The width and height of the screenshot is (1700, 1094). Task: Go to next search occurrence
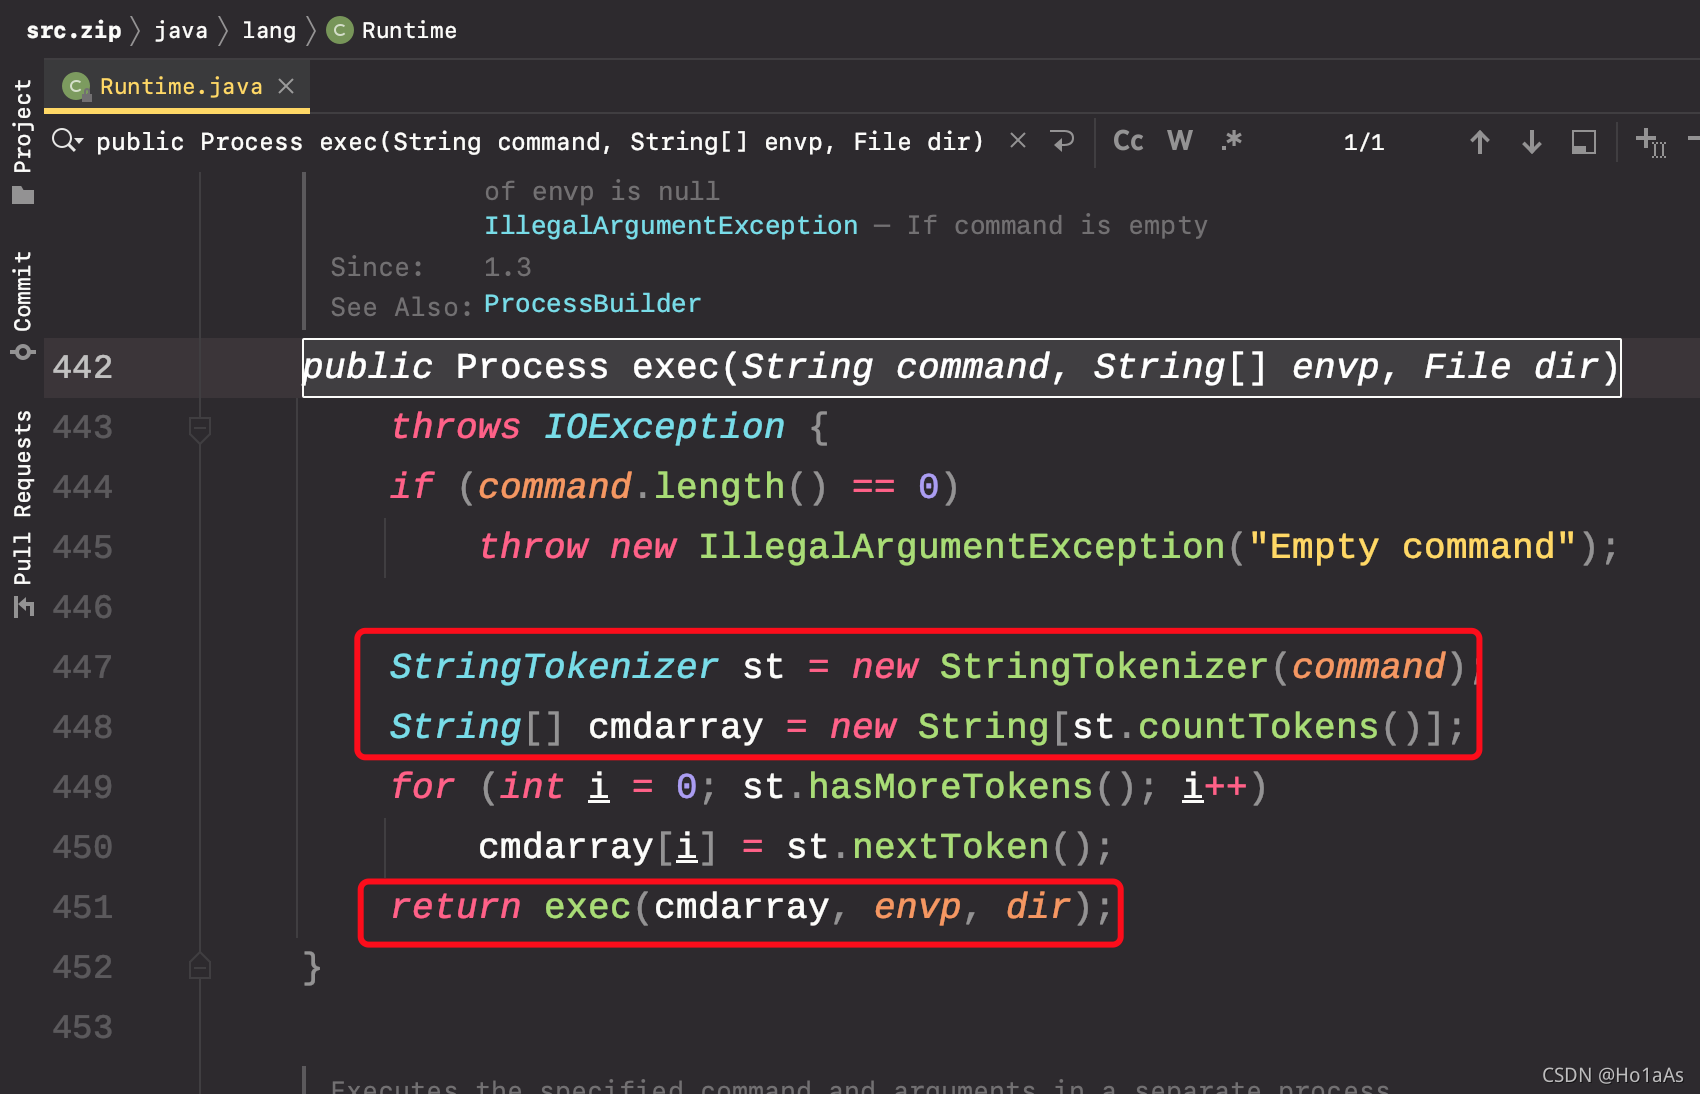coord(1531,142)
